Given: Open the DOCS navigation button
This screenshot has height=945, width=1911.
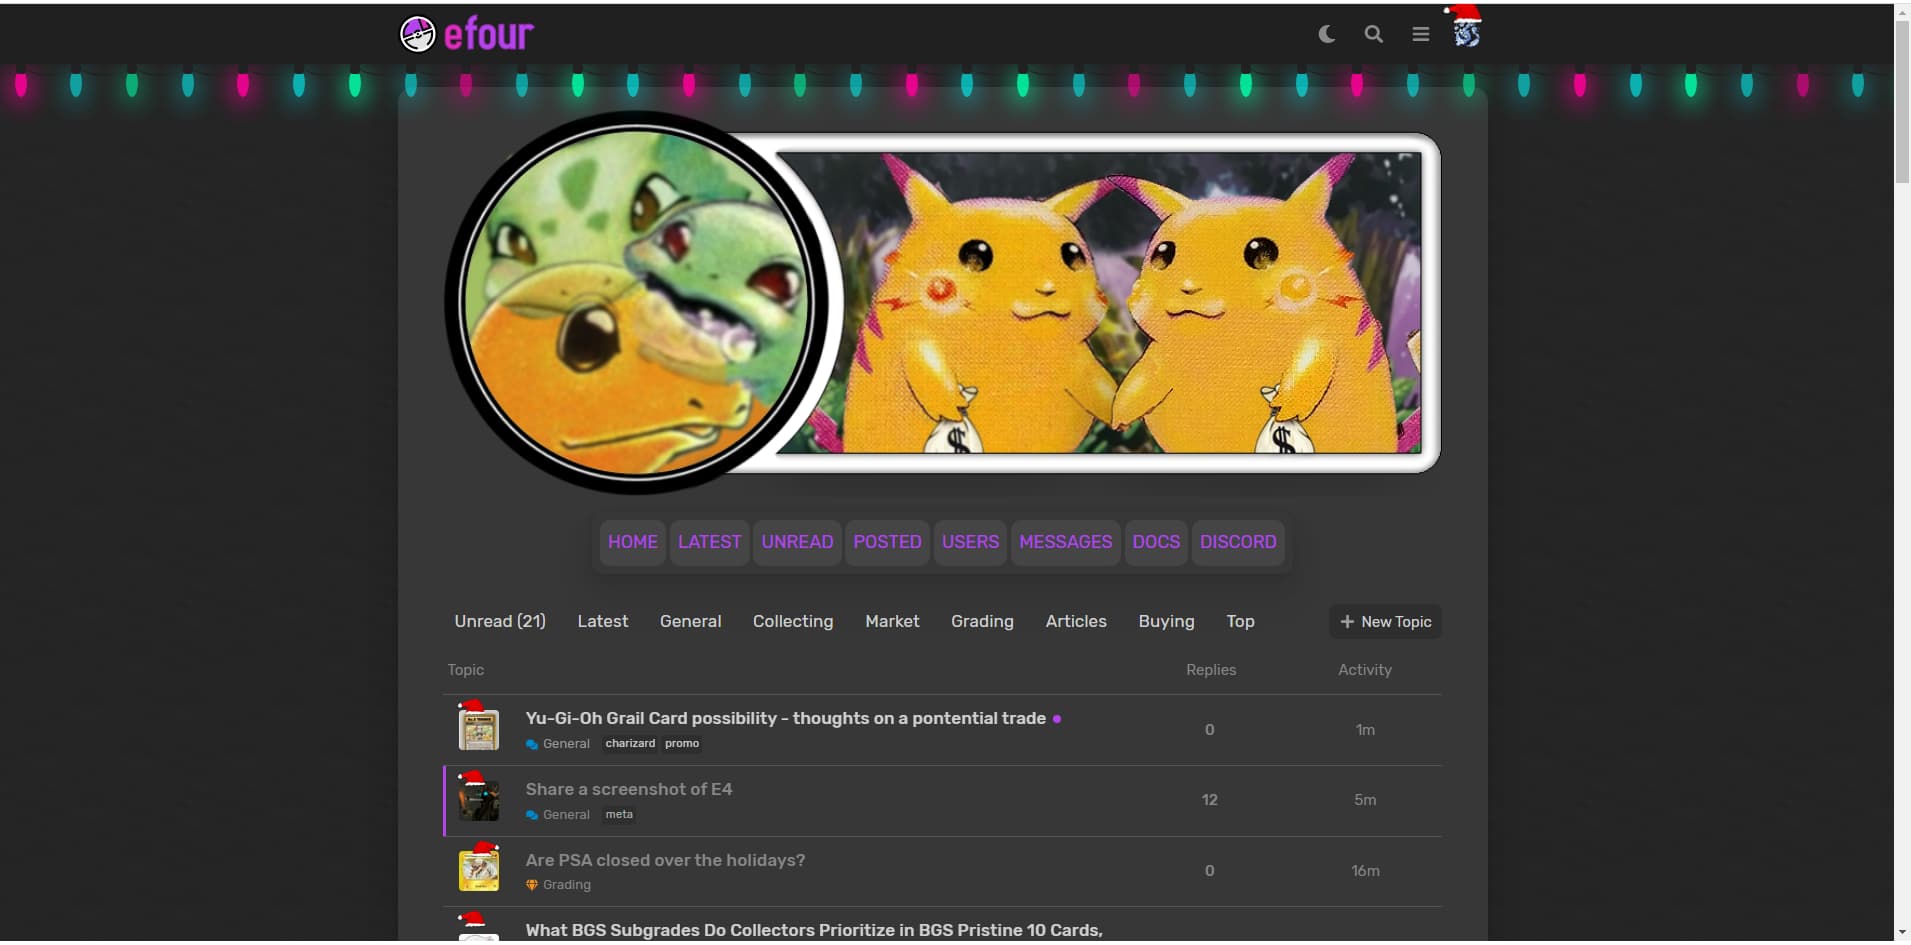Looking at the screenshot, I should pos(1156,542).
